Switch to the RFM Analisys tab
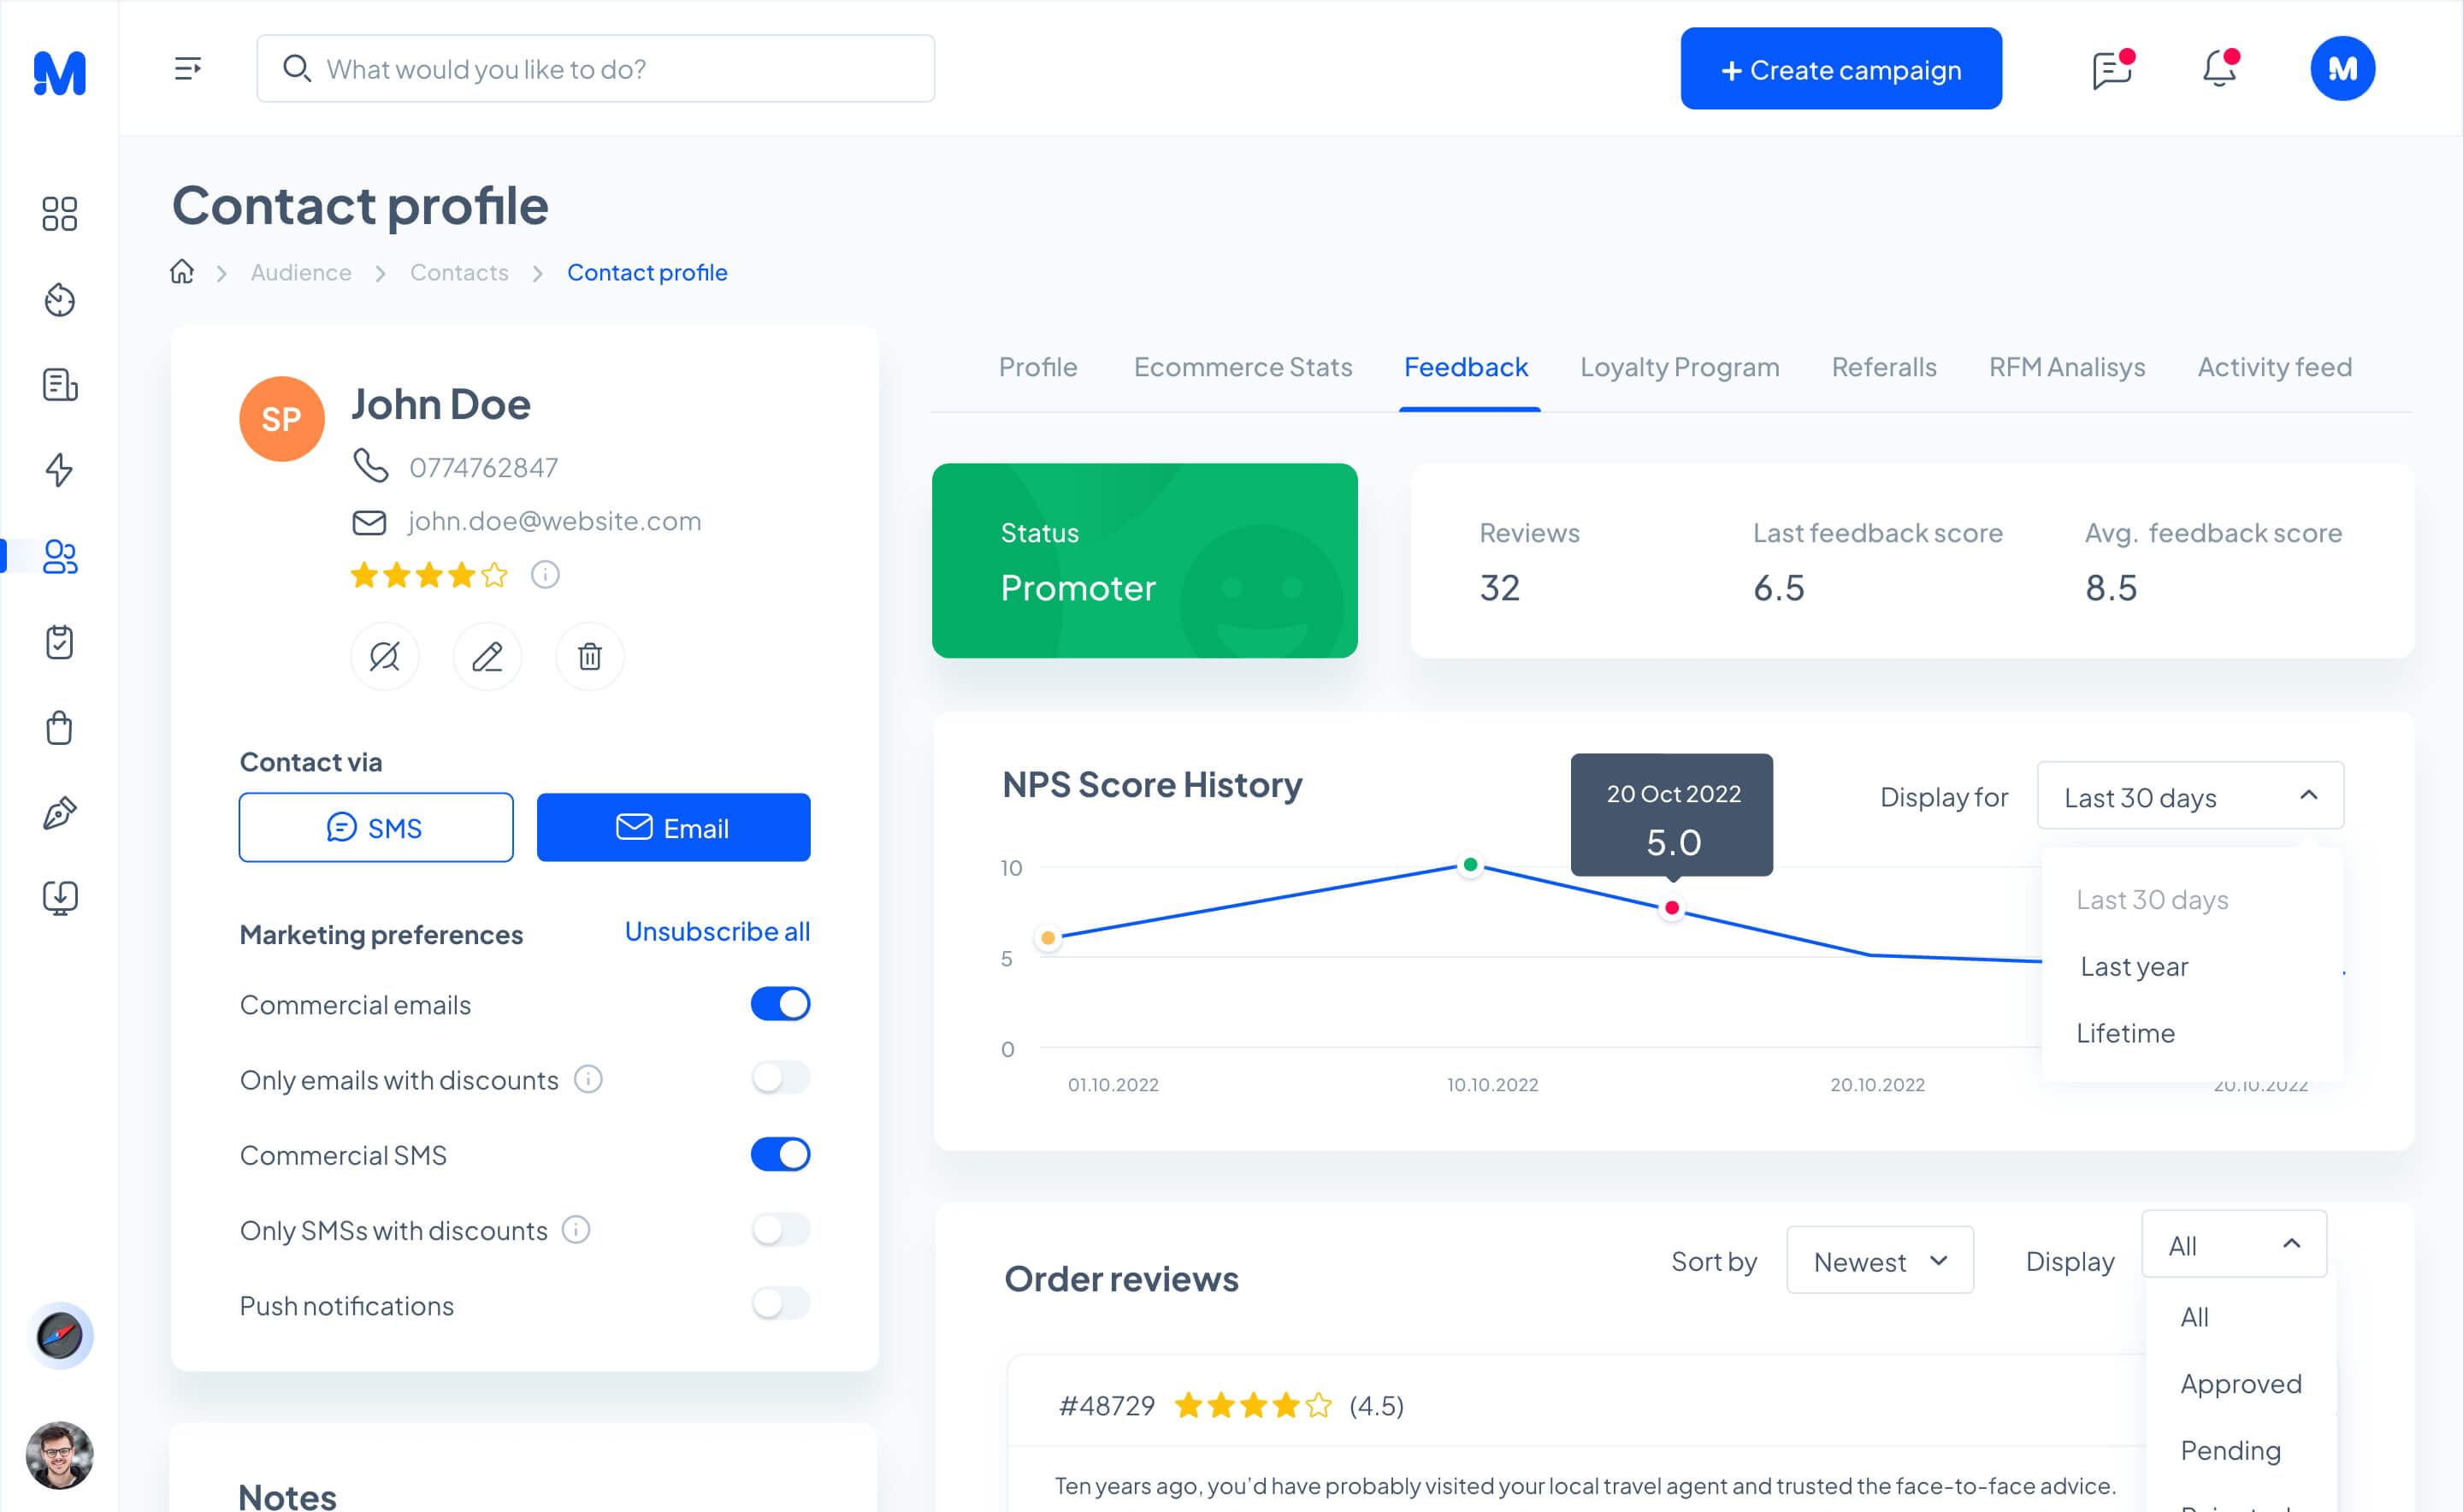The height and width of the screenshot is (1512, 2463). (2067, 367)
